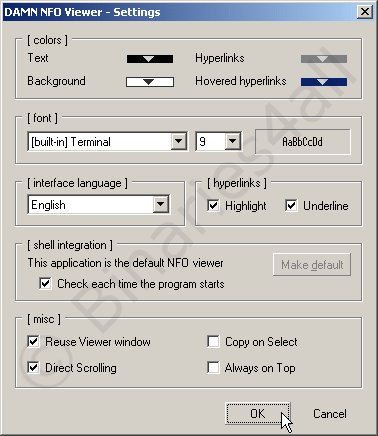Image resolution: width=378 pixels, height=436 pixels.
Task: Expand the font size dropdown arrow
Action: (x=233, y=142)
